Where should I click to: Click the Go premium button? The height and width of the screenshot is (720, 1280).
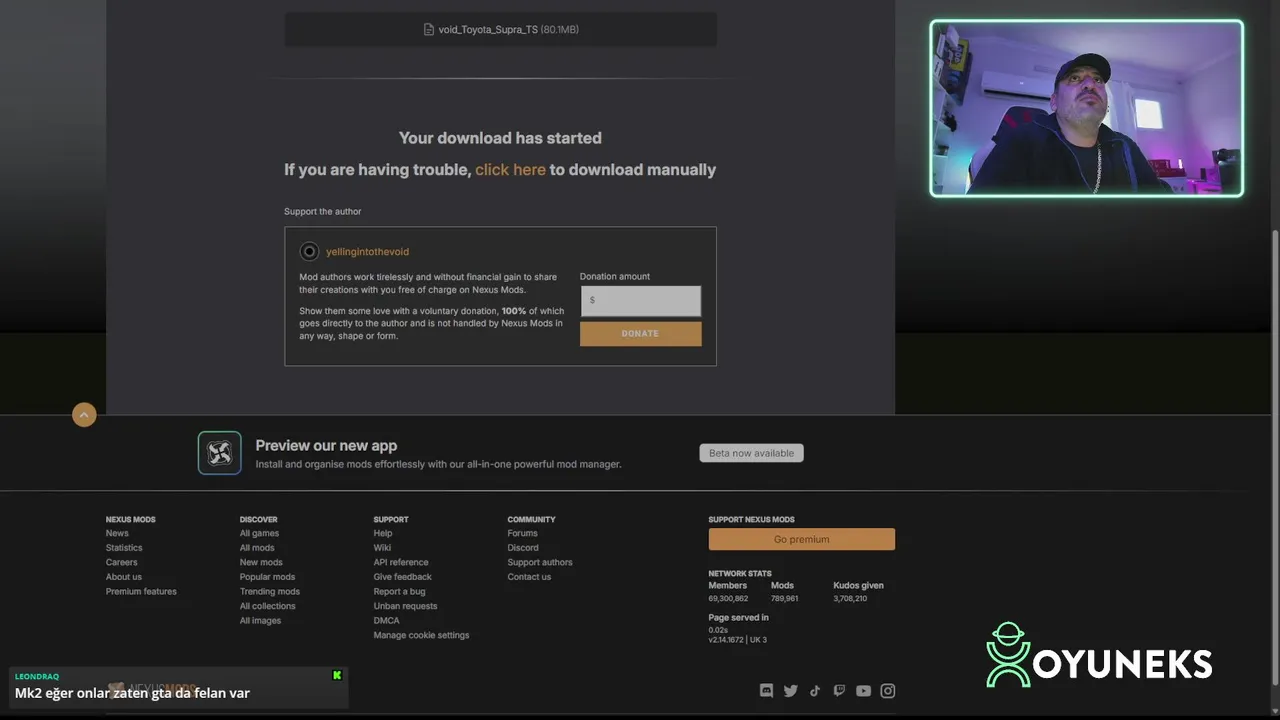click(801, 539)
